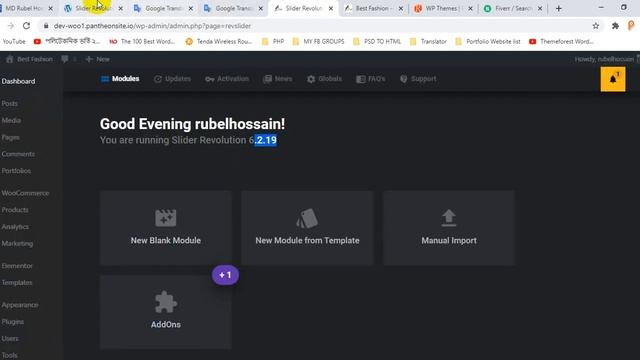640x360 pixels.
Task: Open Portfolios in WordPress sidebar
Action: point(16,171)
